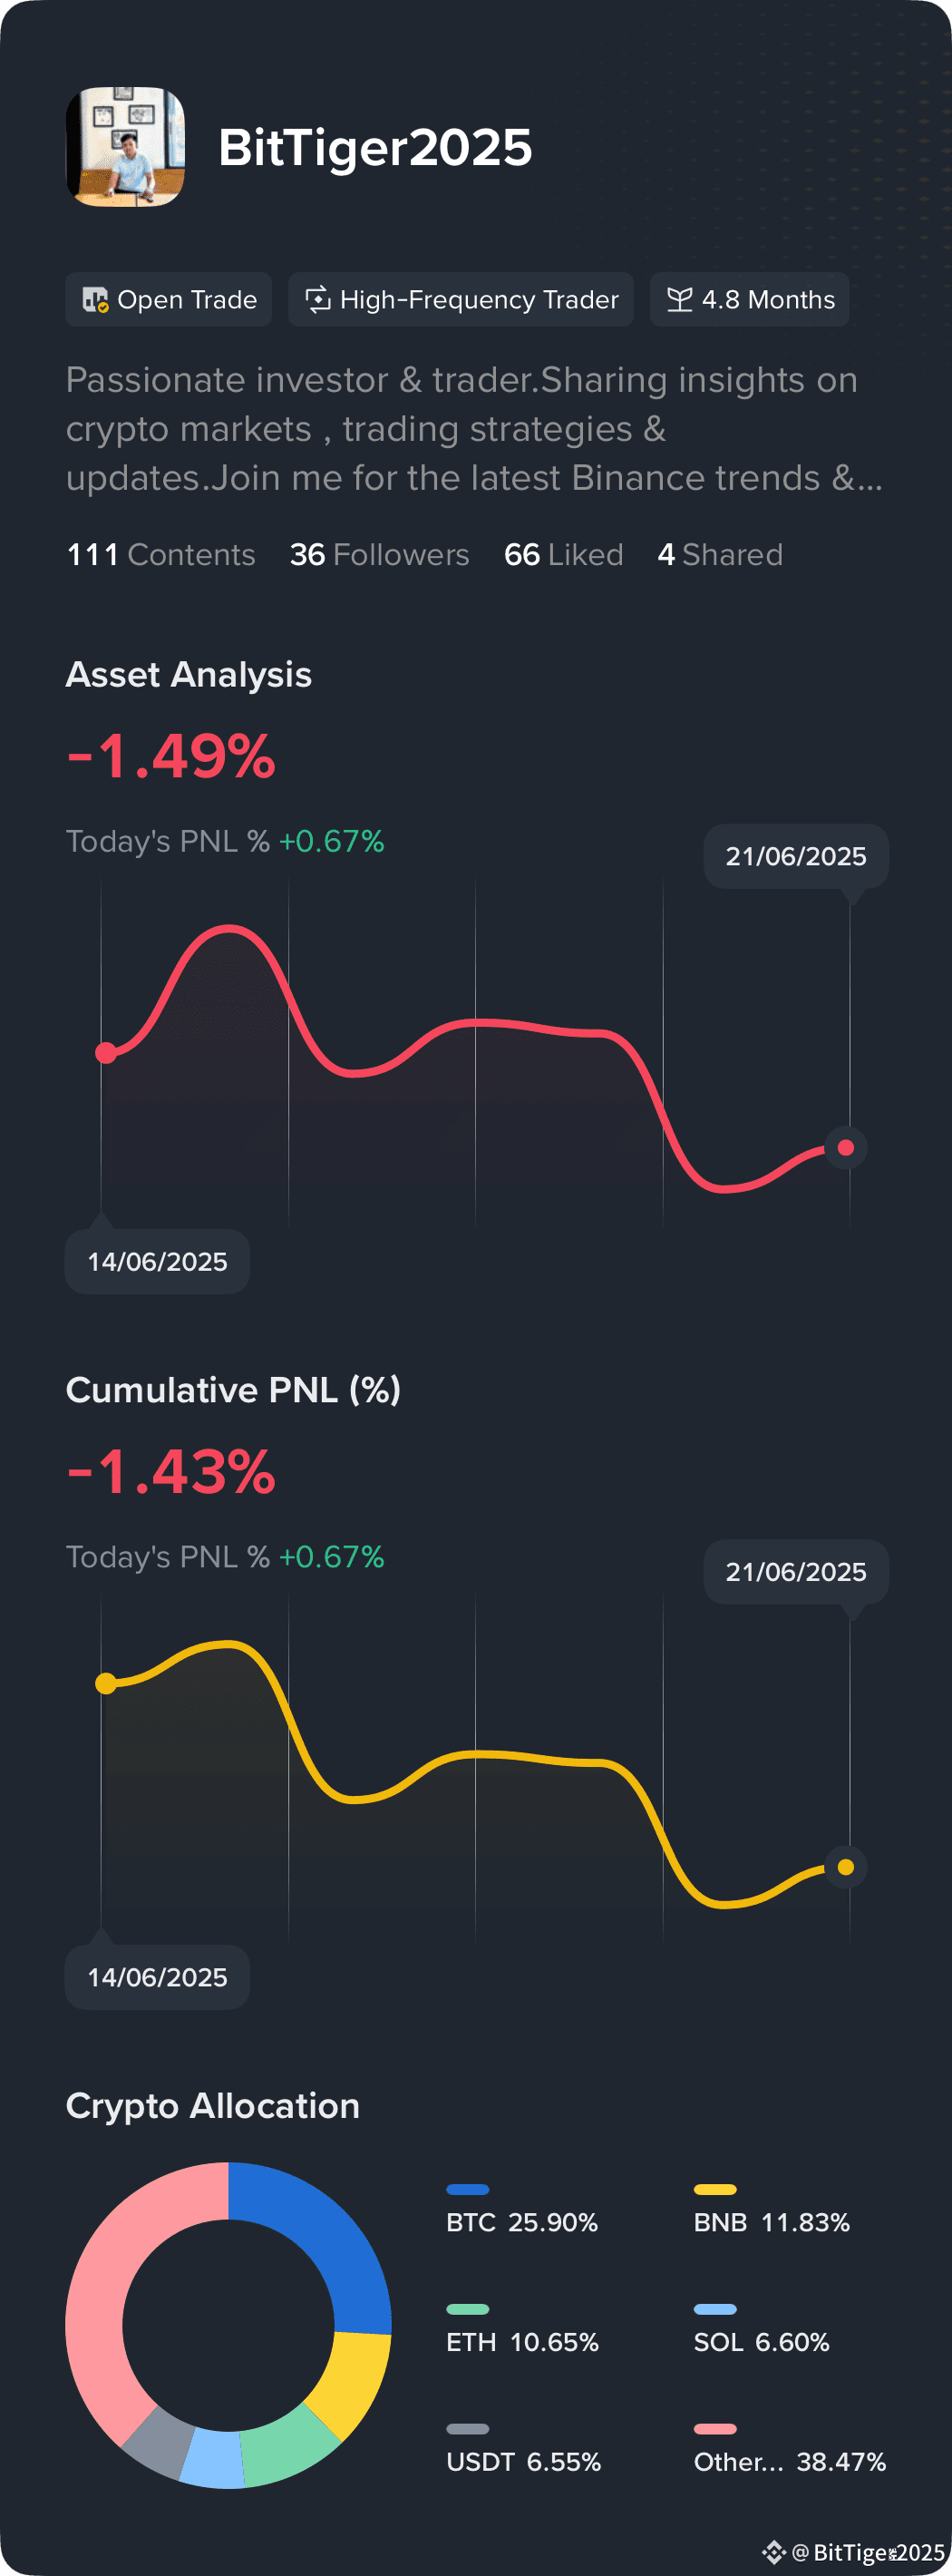Select the BTC blue legend swatch

click(467, 2189)
